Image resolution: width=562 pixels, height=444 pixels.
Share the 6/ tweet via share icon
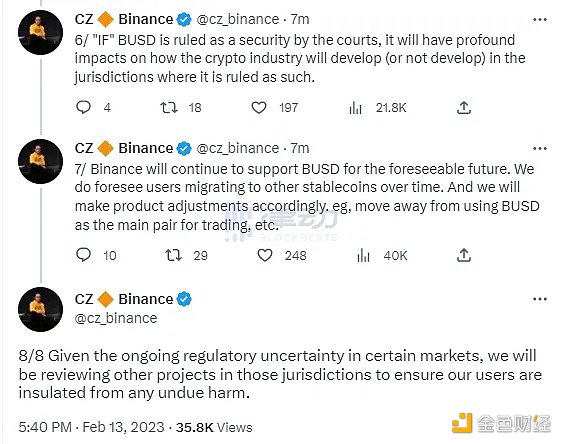click(464, 107)
